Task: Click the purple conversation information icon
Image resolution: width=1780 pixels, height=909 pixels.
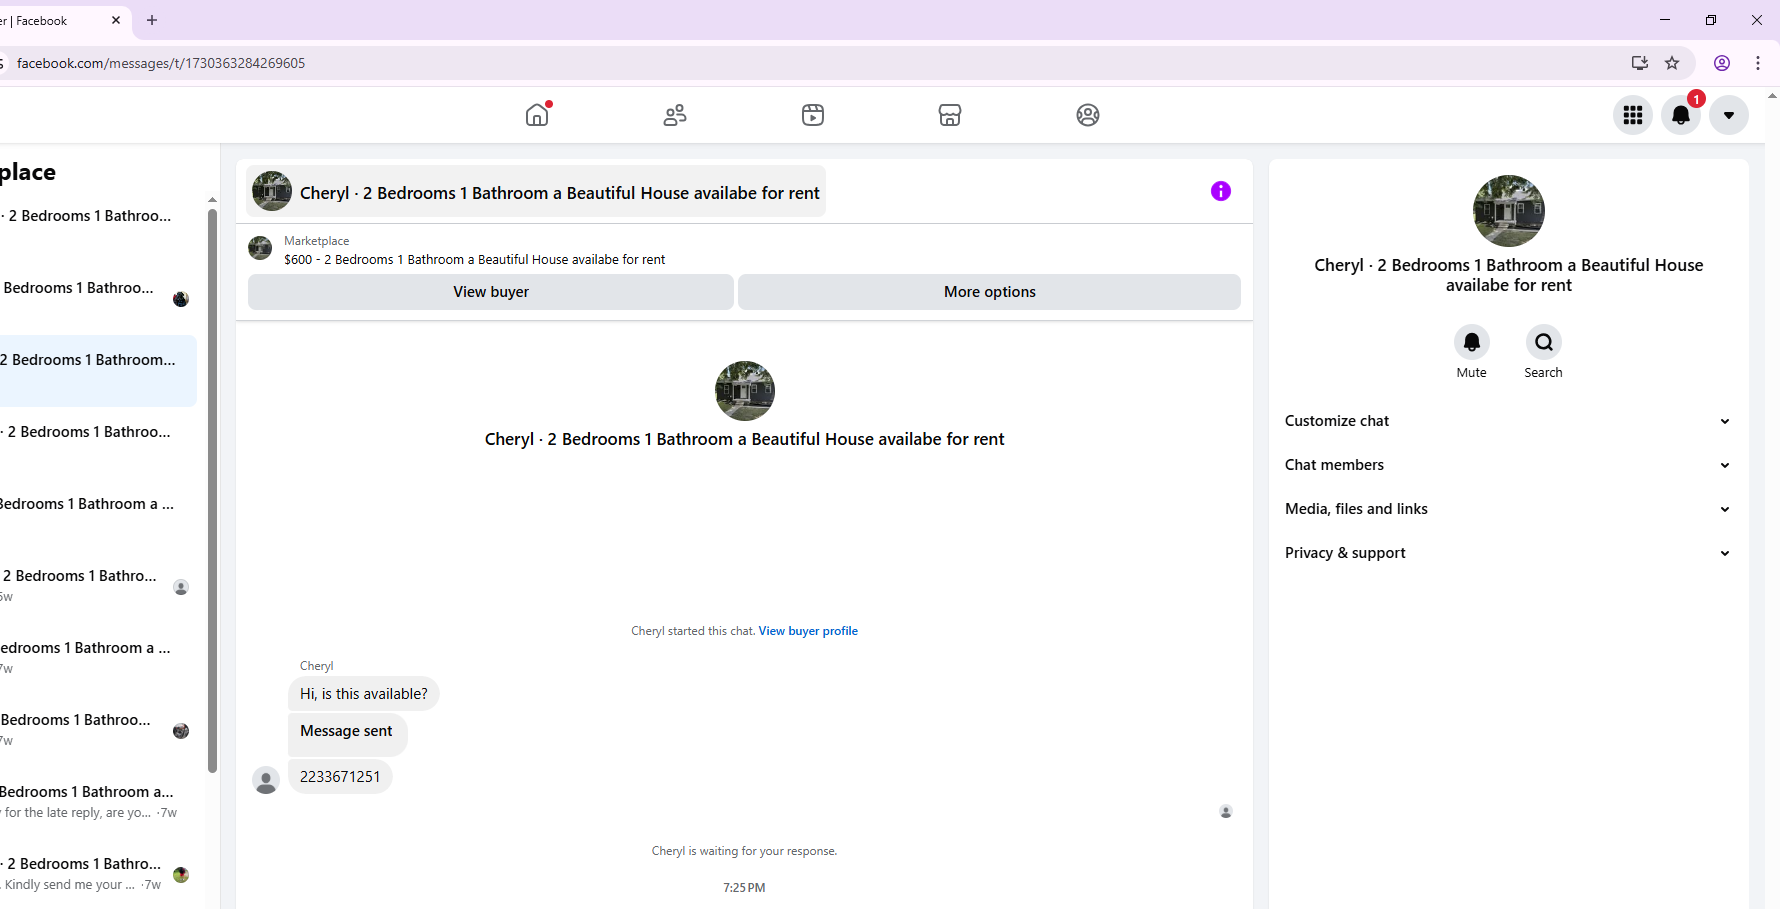Action: (x=1221, y=191)
